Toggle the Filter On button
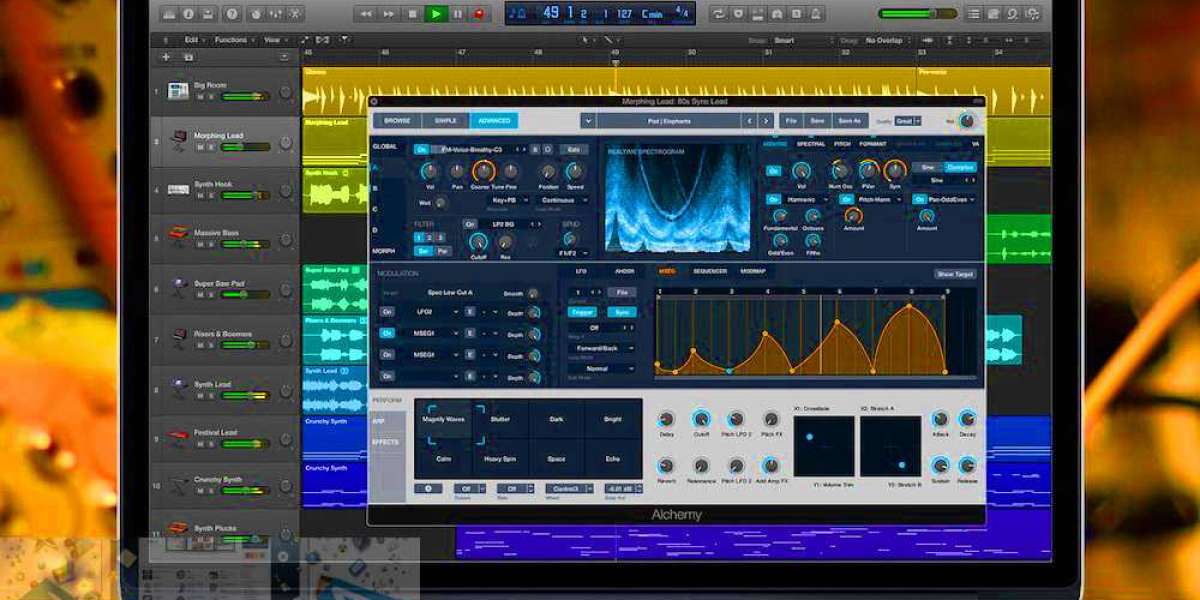This screenshot has width=1200, height=600. pos(469,224)
